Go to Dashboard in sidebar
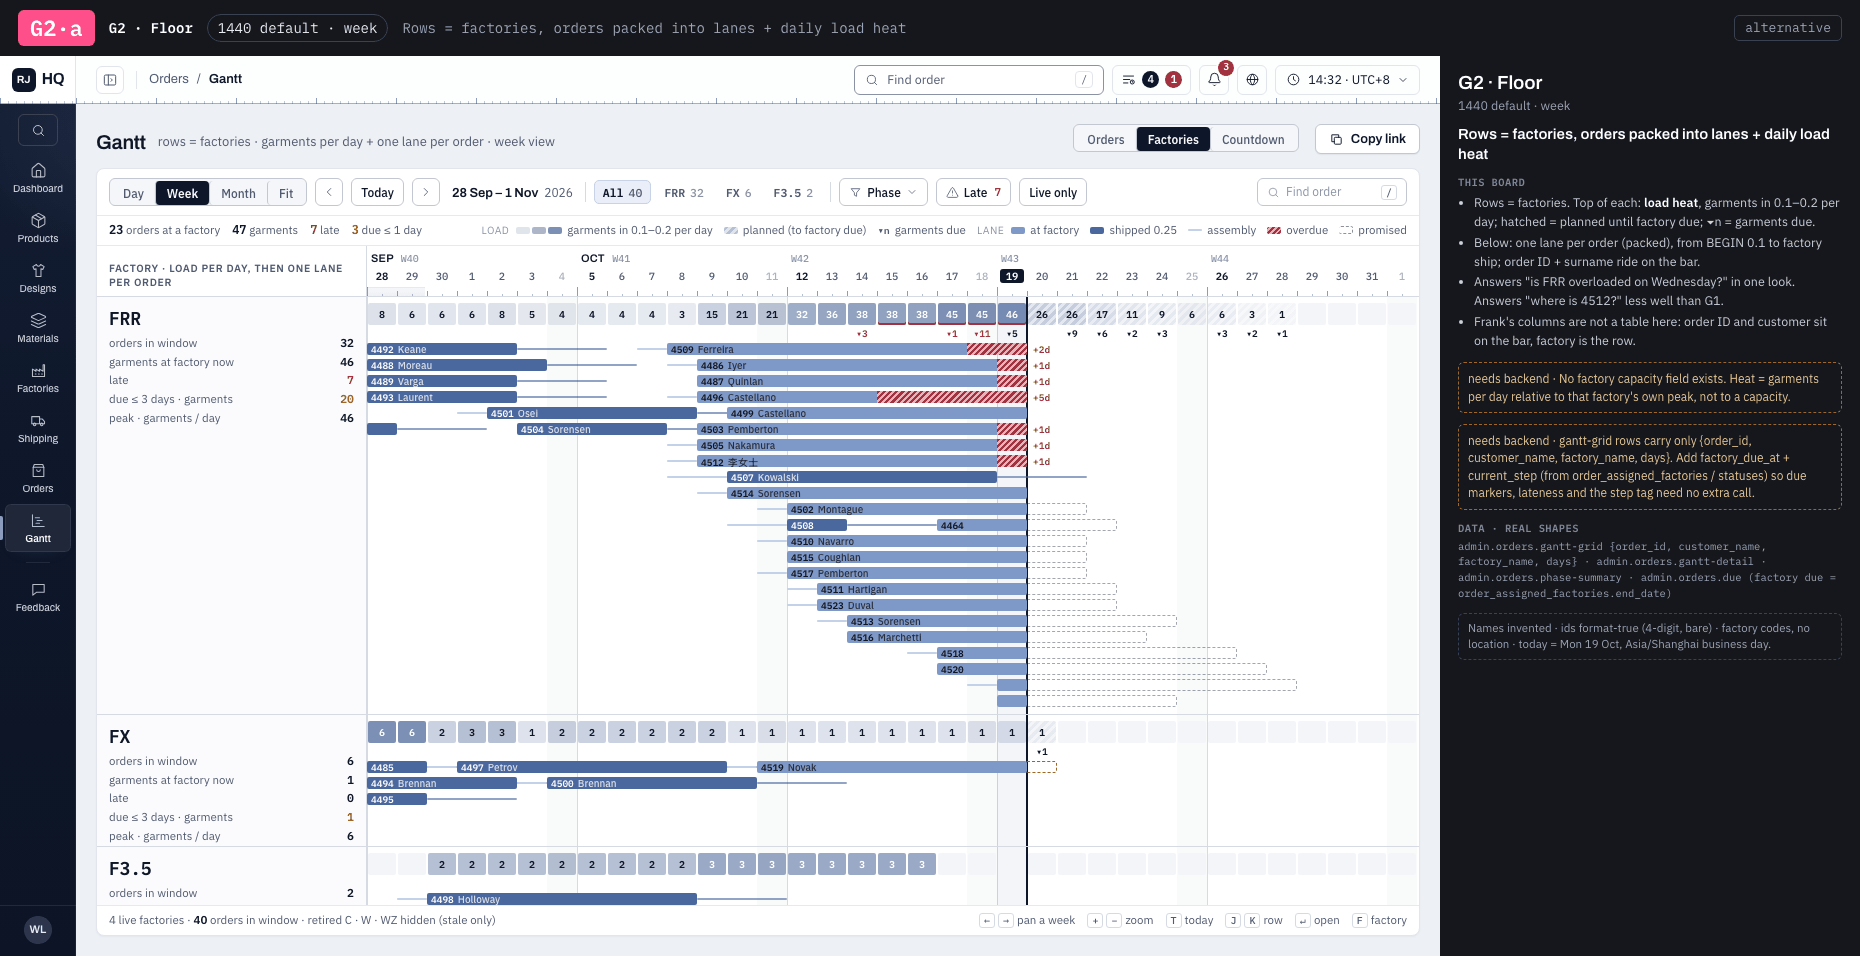 click(x=38, y=178)
